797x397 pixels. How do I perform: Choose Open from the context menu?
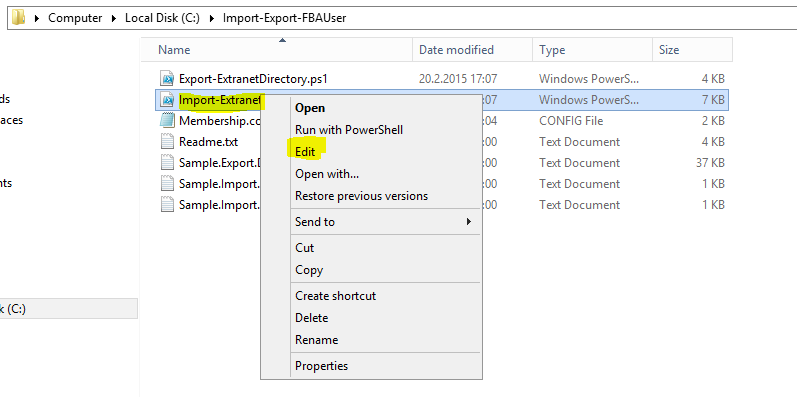pyautogui.click(x=310, y=108)
